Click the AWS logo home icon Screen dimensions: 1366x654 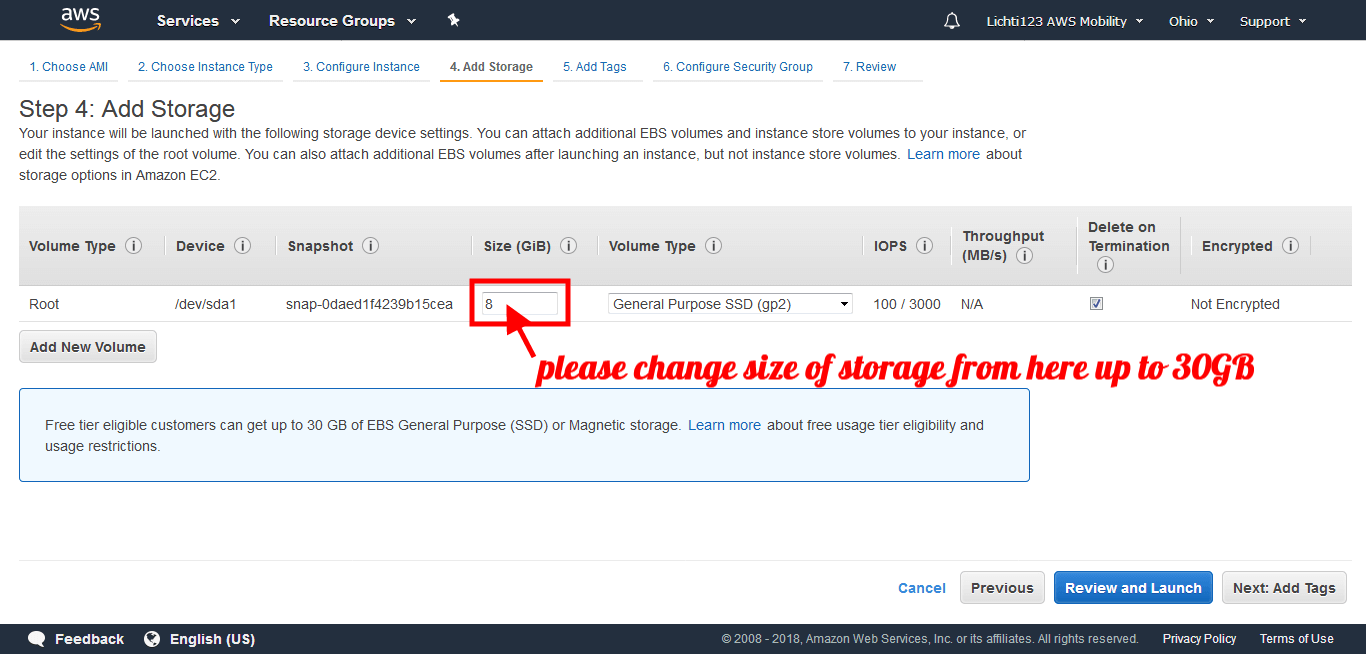(80, 20)
